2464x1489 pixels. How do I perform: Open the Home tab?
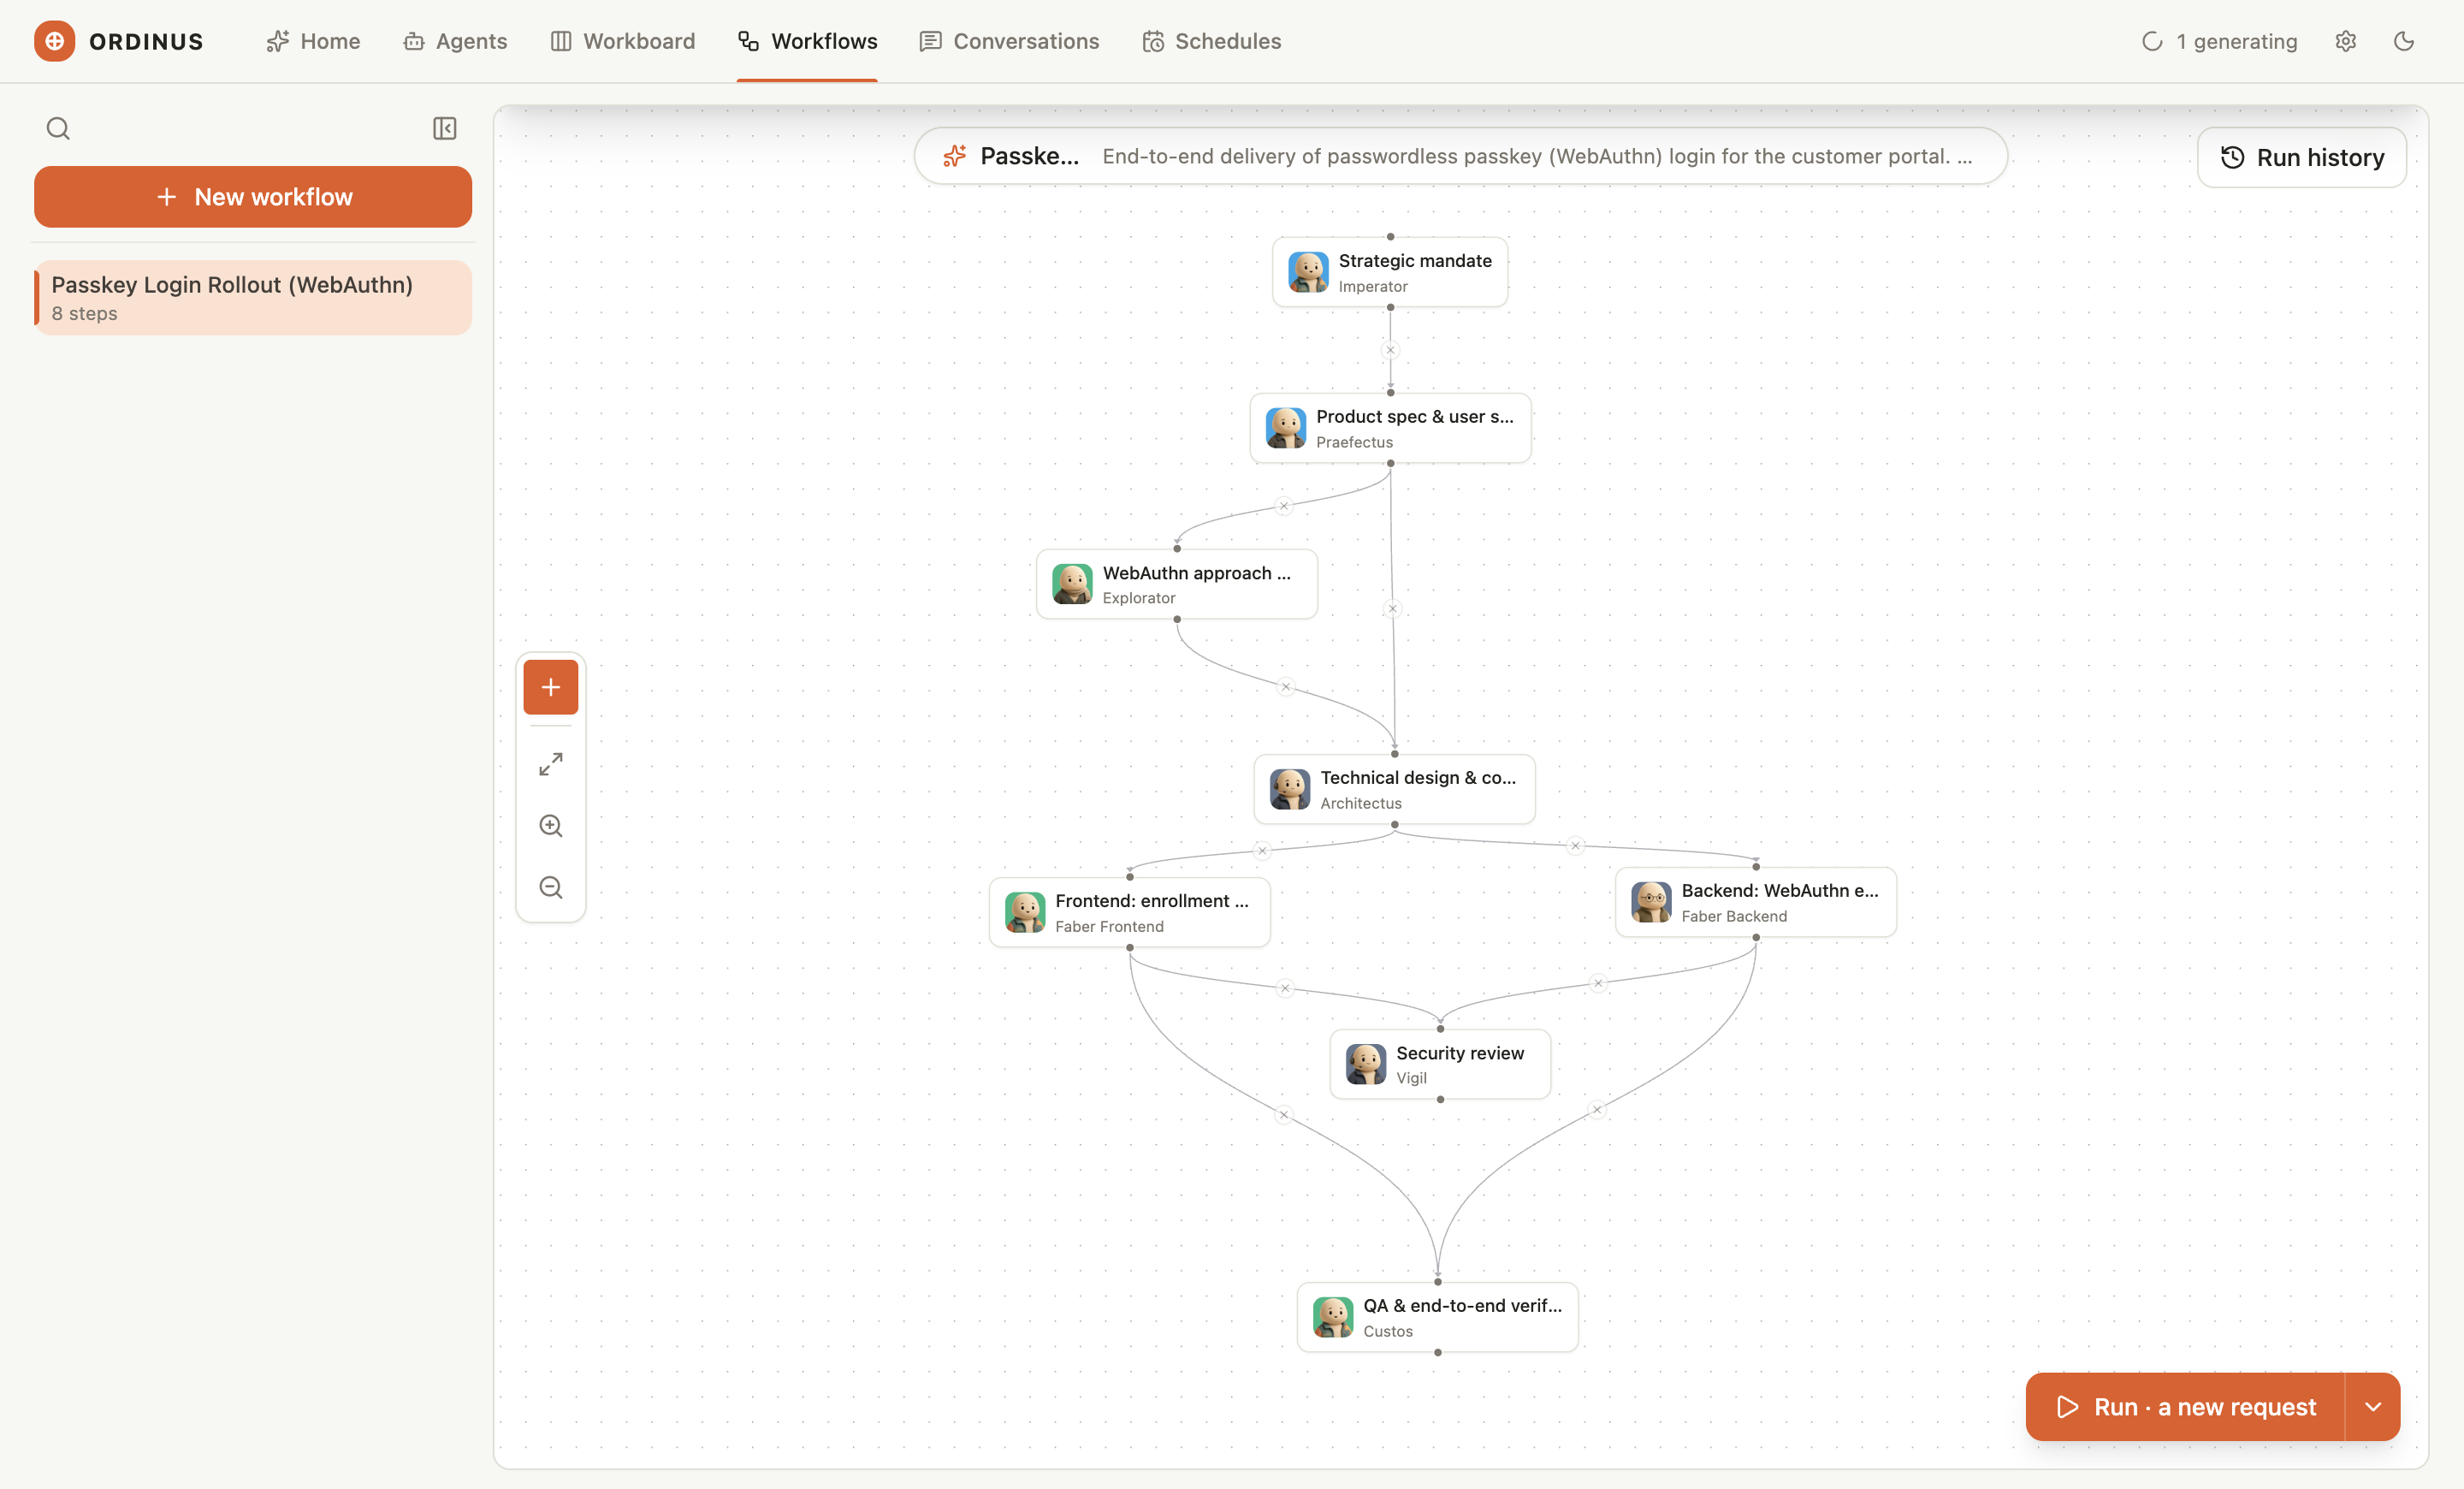[x=313, y=41]
